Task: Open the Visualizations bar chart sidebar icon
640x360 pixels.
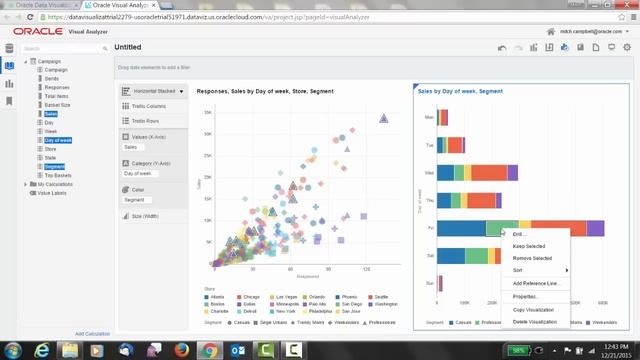Action: tap(9, 84)
